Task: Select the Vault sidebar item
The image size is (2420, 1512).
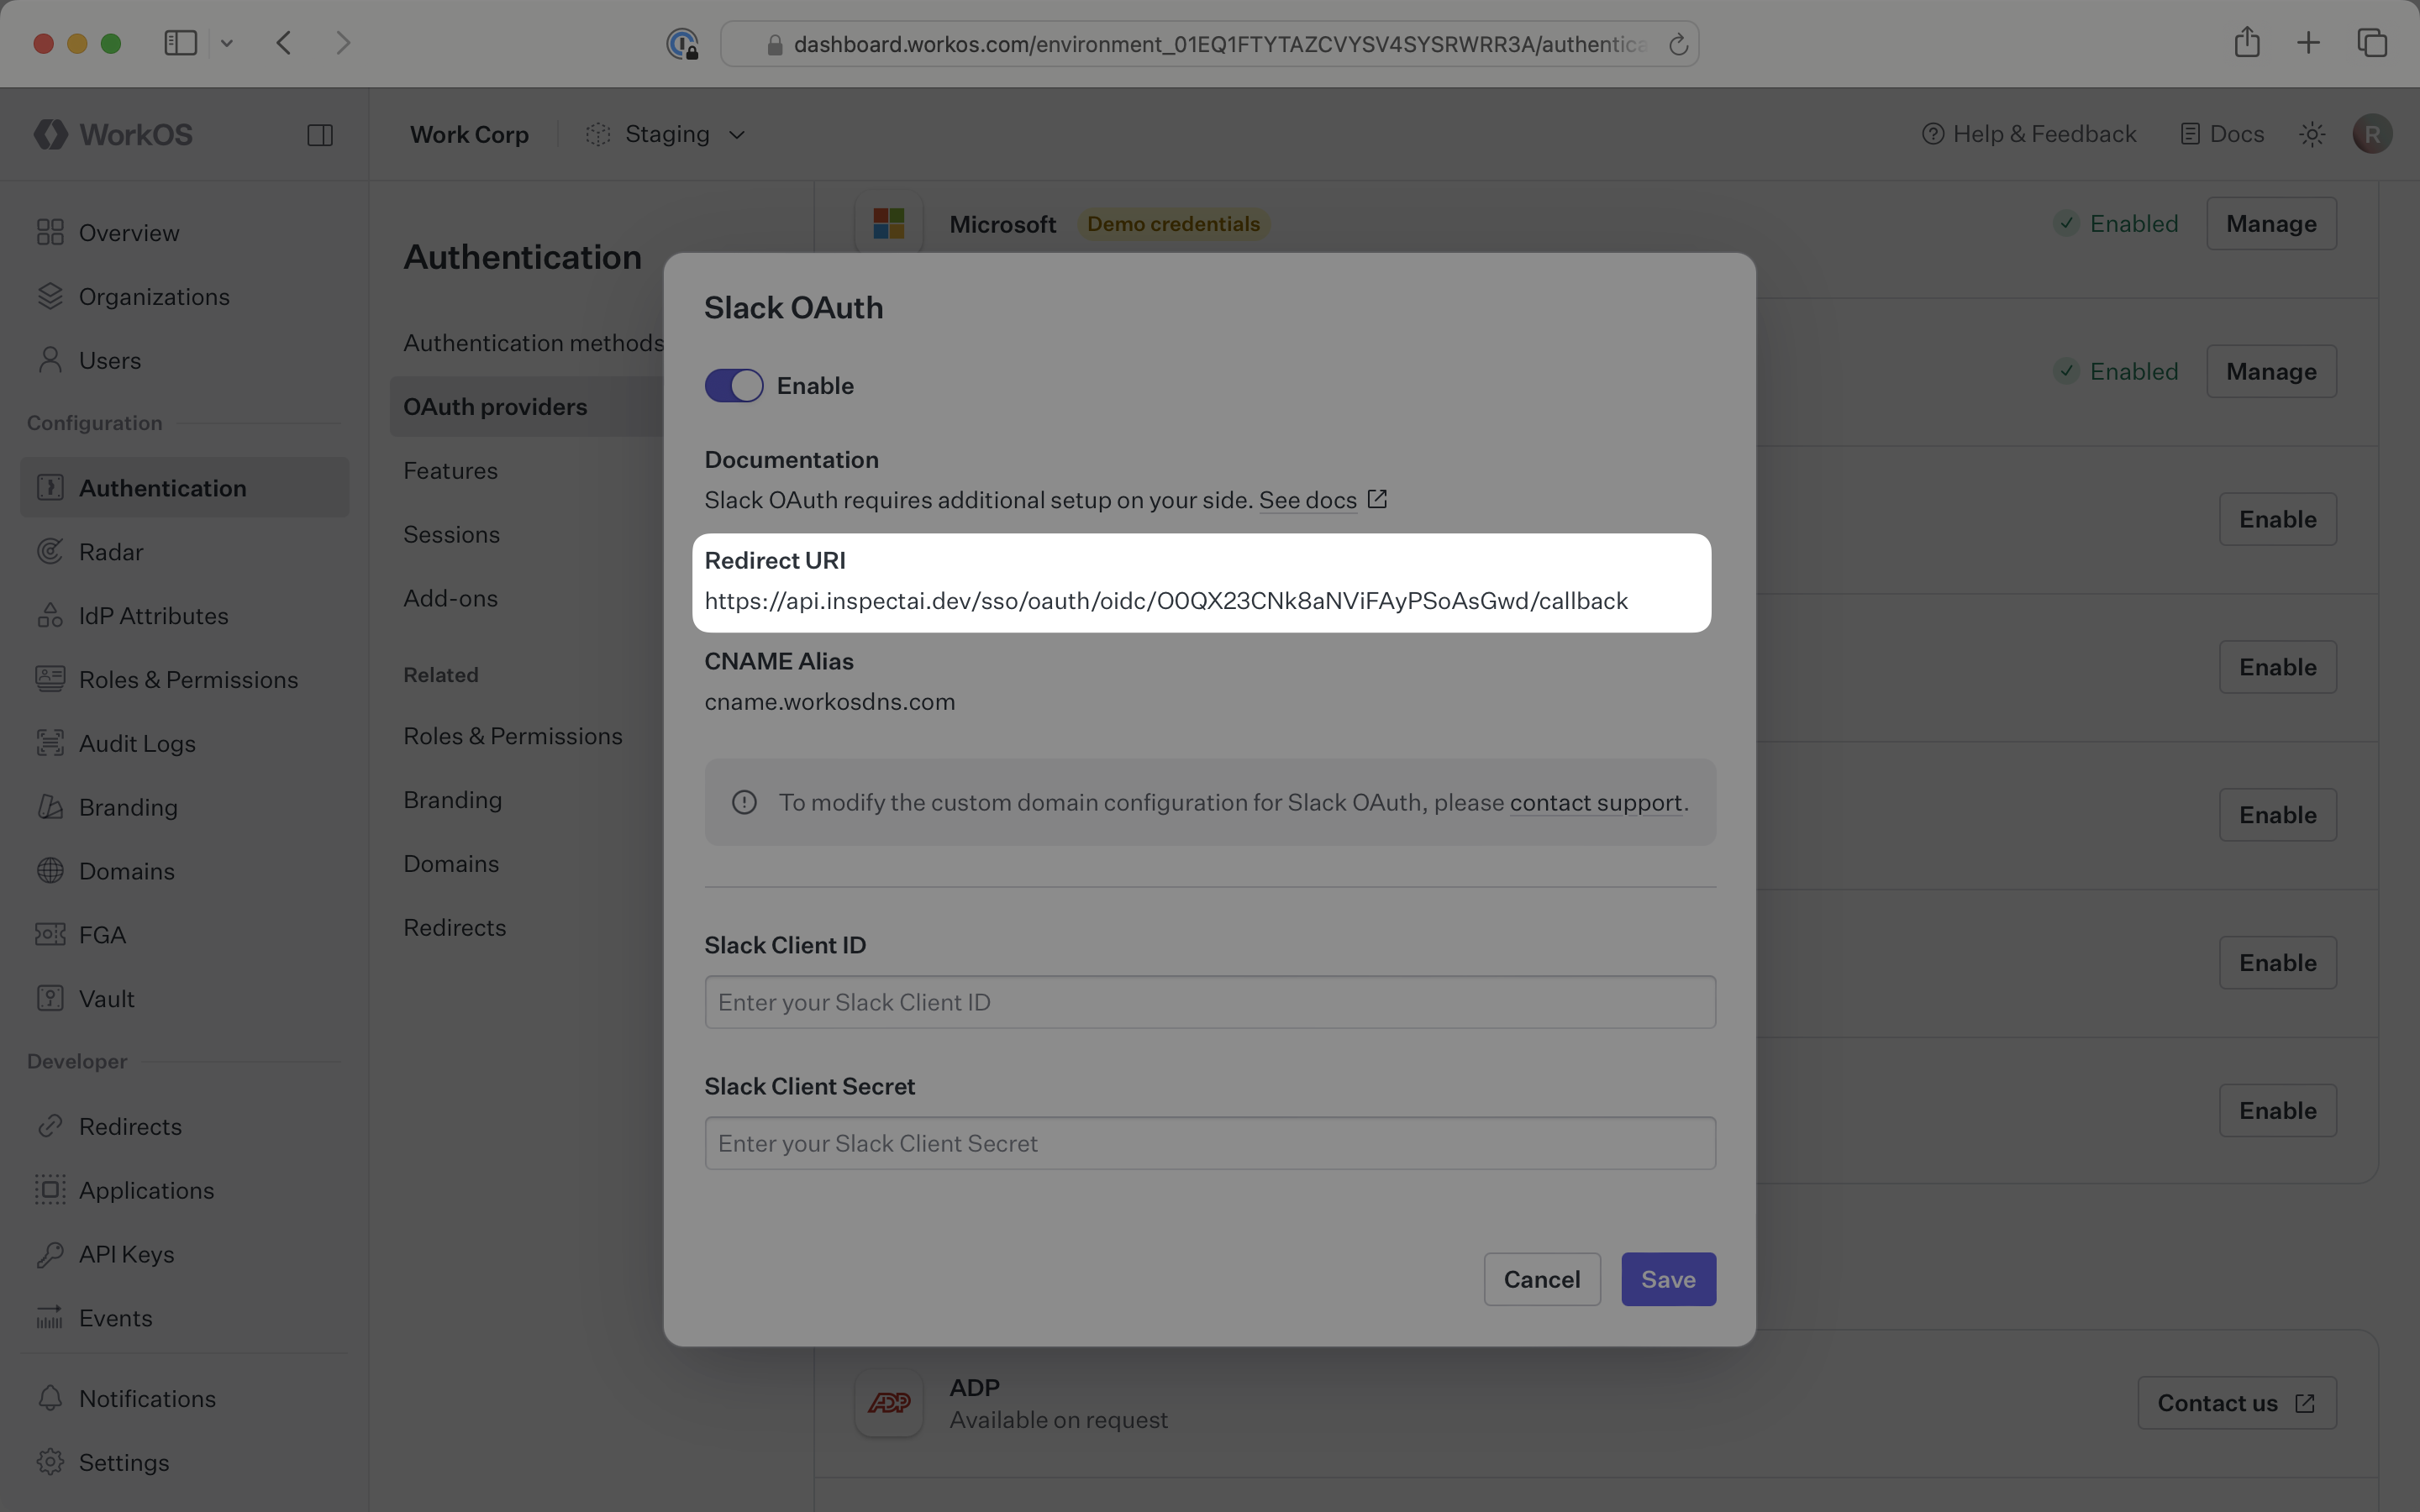Action: [107, 998]
